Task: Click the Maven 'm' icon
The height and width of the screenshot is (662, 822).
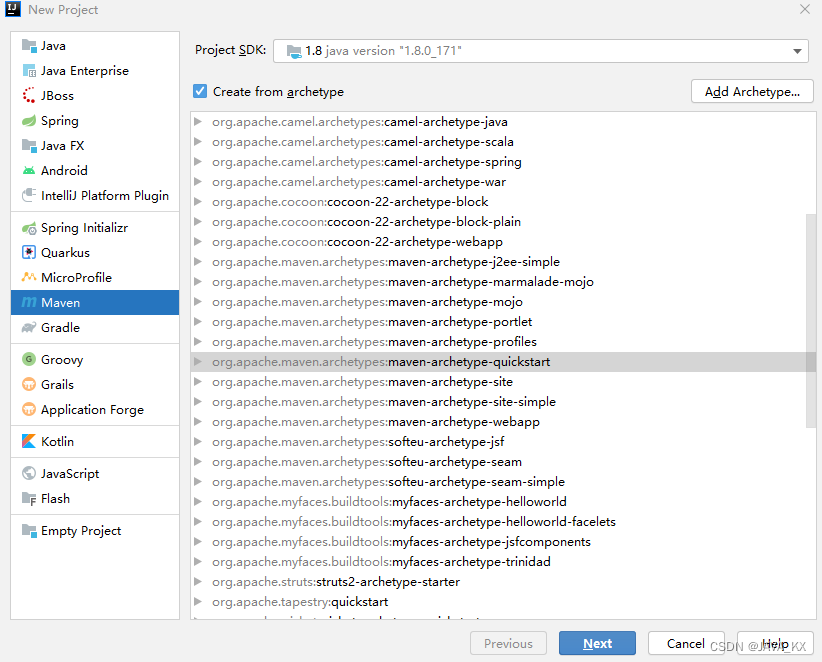Action: point(29,302)
